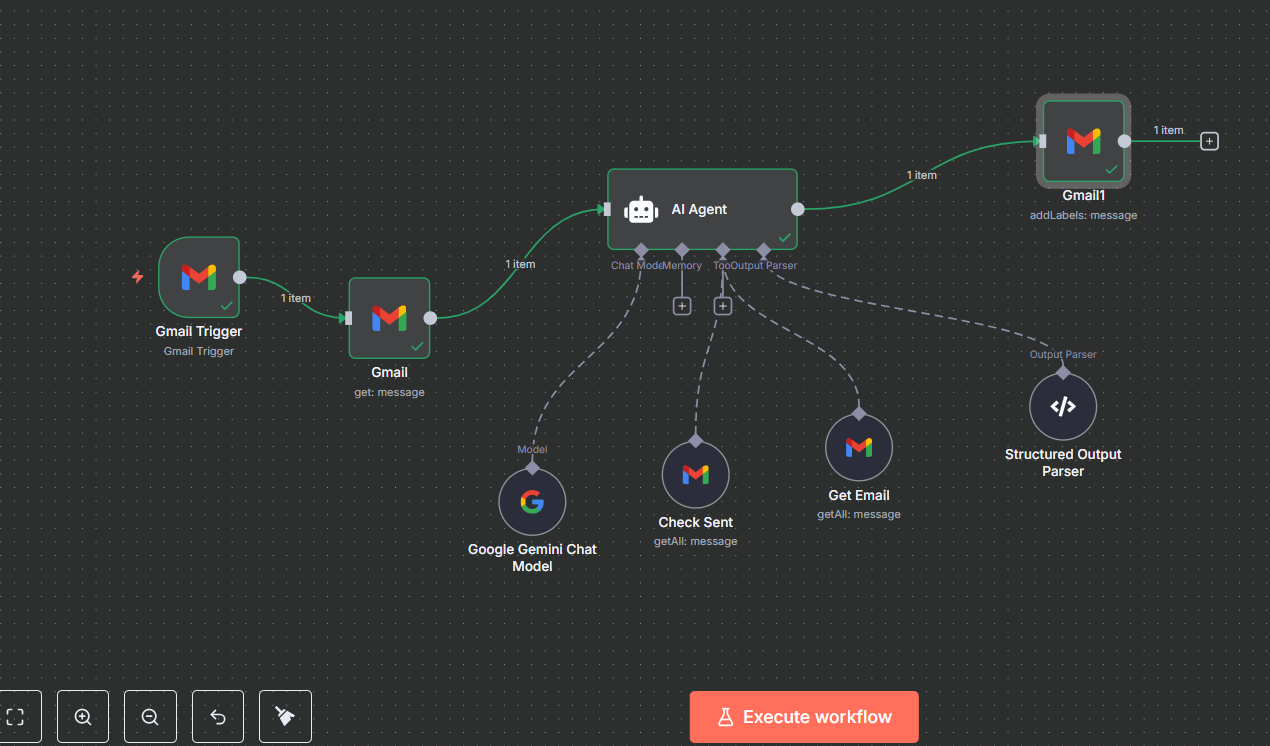Select the AI Agent robot node
This screenshot has width=1270, height=746.
(702, 209)
